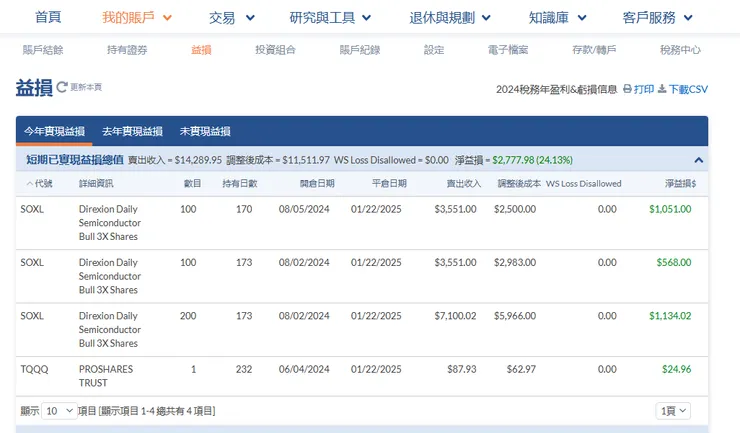Click the $7,100.02 sale proceeds value
This screenshot has height=433, width=740.
(455, 316)
